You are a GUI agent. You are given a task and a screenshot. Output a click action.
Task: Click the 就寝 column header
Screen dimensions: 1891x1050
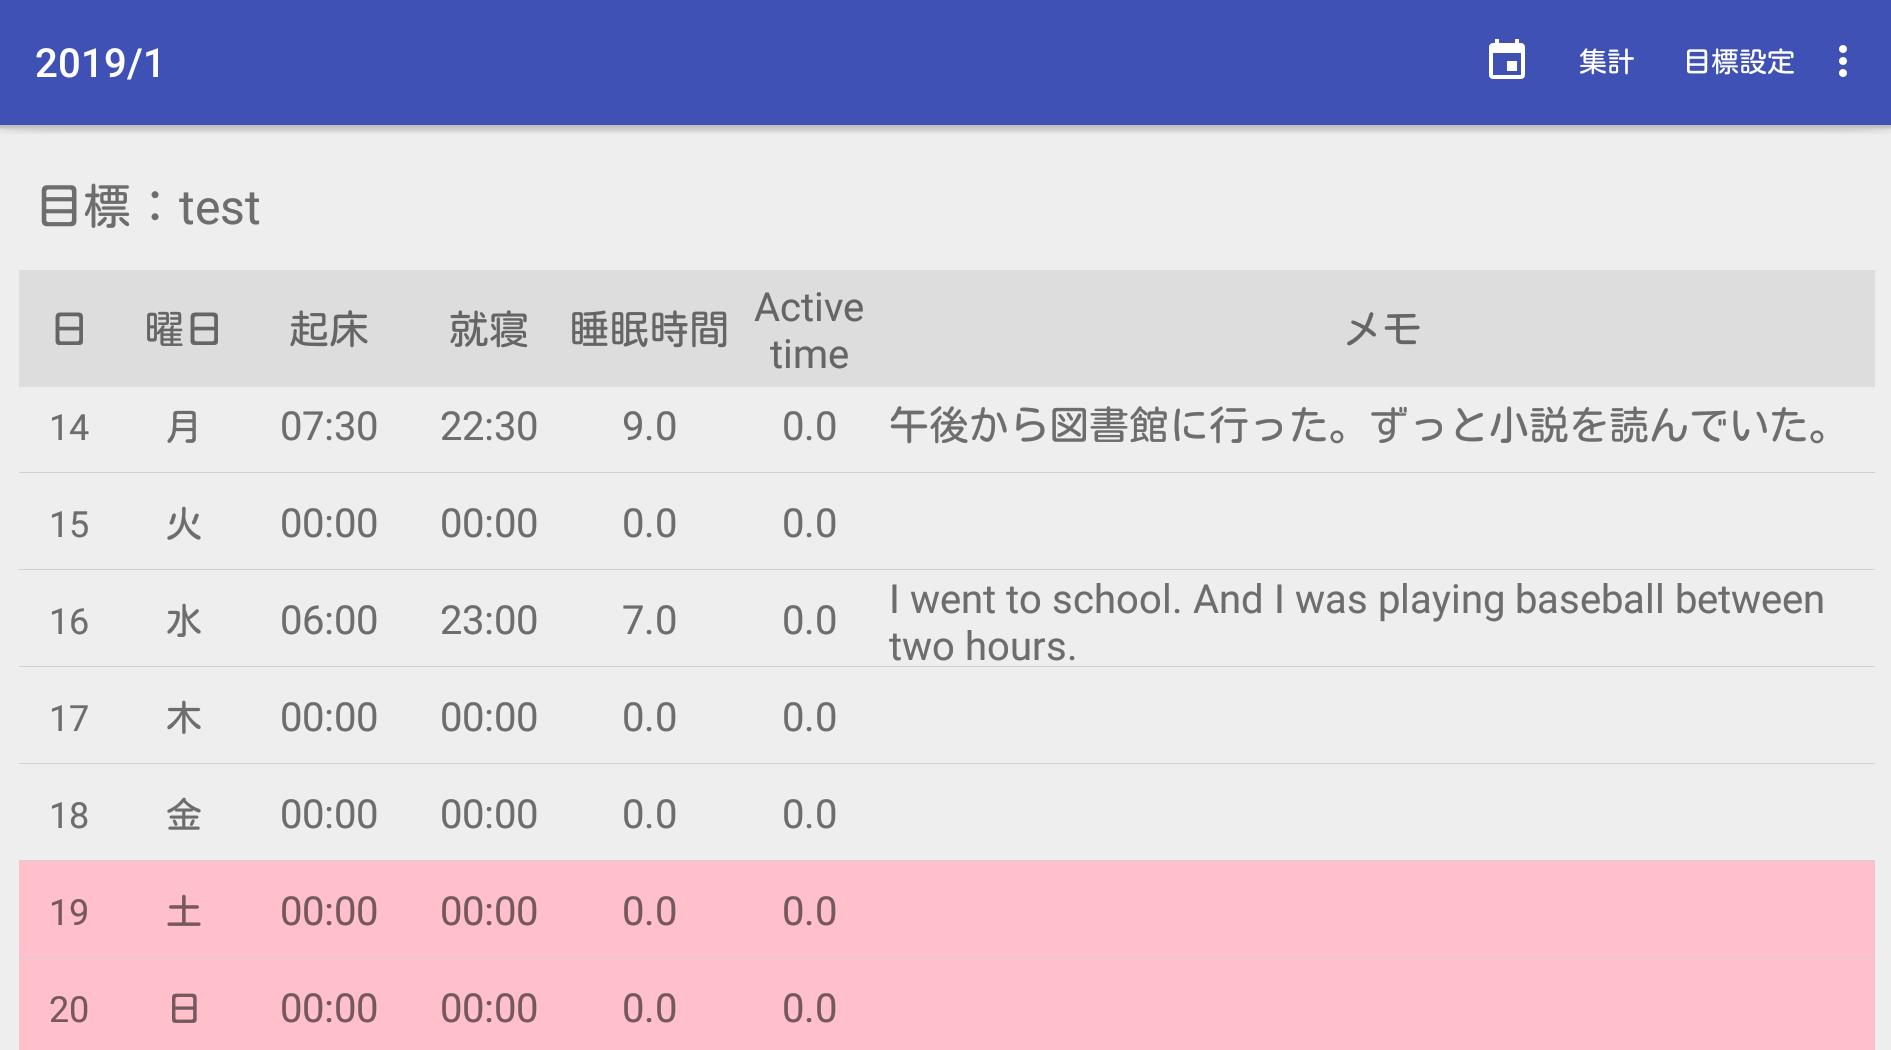tap(488, 329)
